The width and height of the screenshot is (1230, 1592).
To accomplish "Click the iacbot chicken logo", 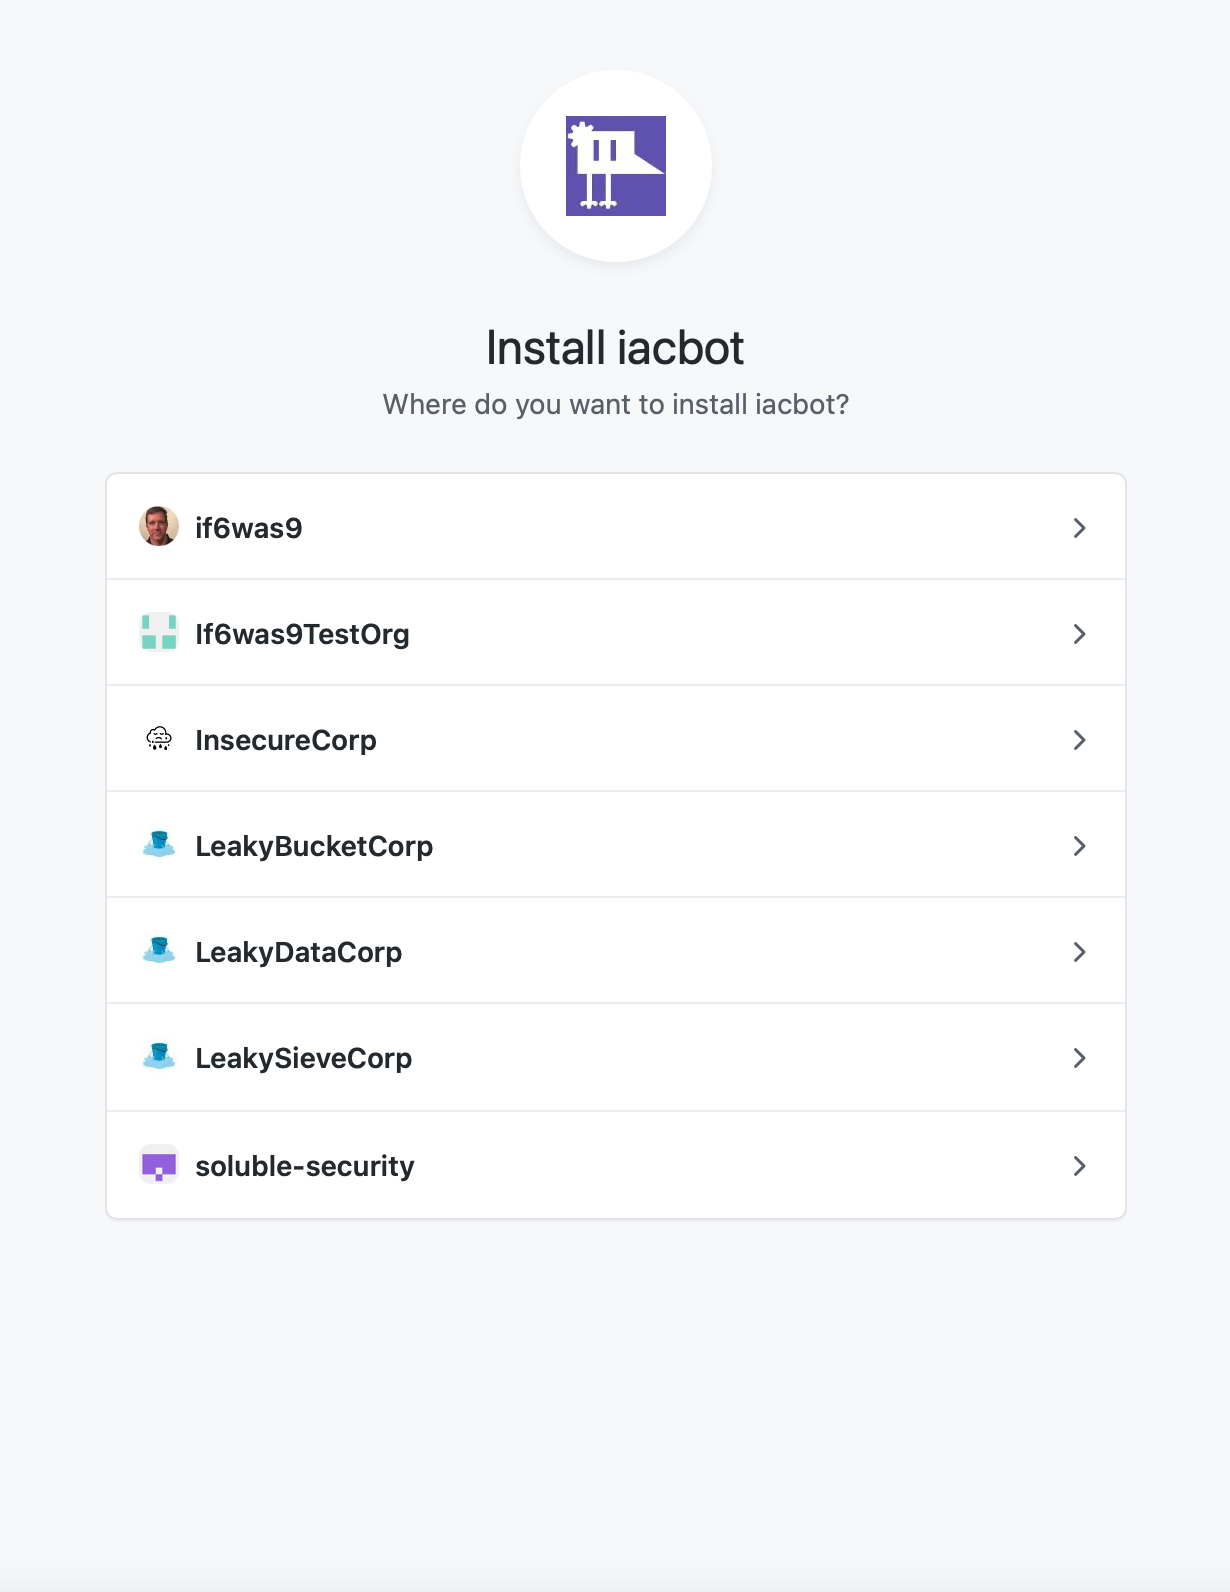I will coord(615,166).
